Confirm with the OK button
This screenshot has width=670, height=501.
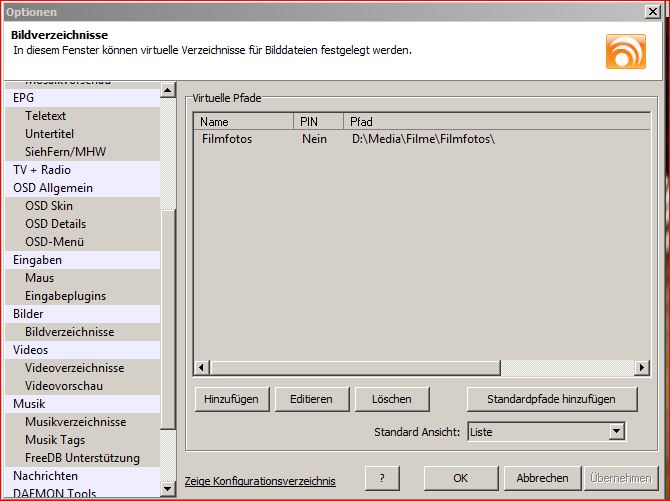click(x=460, y=479)
